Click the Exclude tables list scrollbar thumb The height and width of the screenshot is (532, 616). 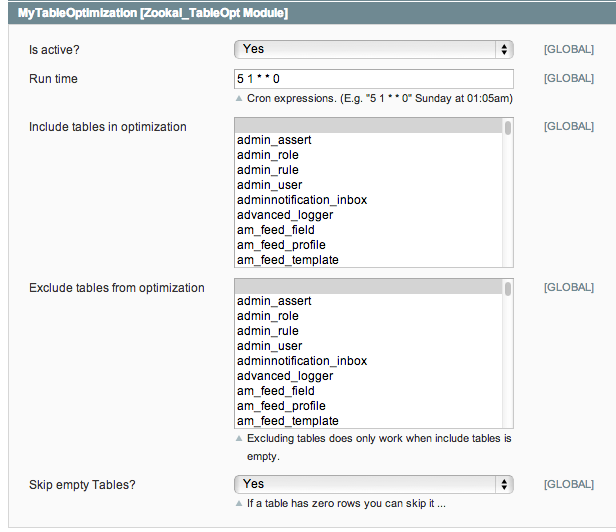508,289
